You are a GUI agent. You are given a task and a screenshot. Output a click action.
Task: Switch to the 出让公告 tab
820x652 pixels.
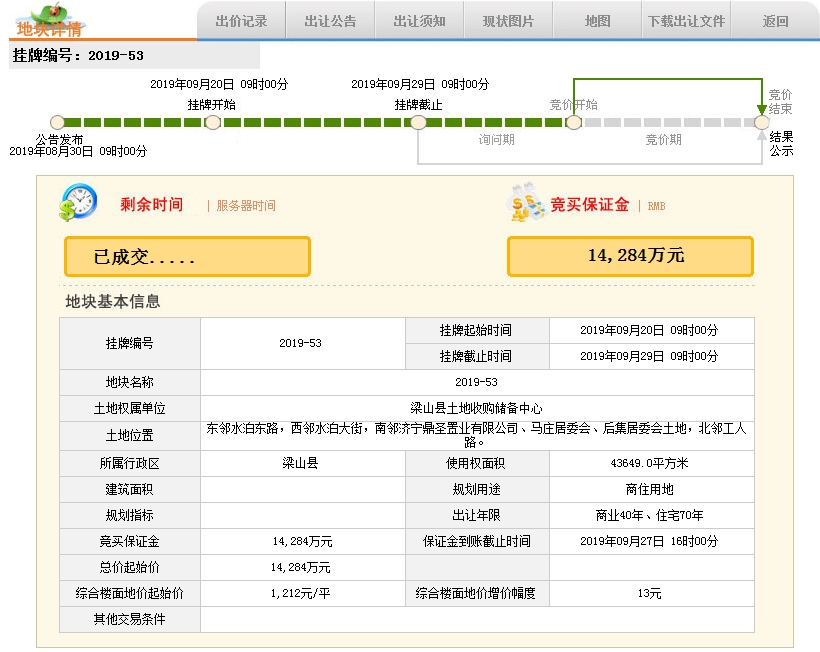pyautogui.click(x=331, y=21)
